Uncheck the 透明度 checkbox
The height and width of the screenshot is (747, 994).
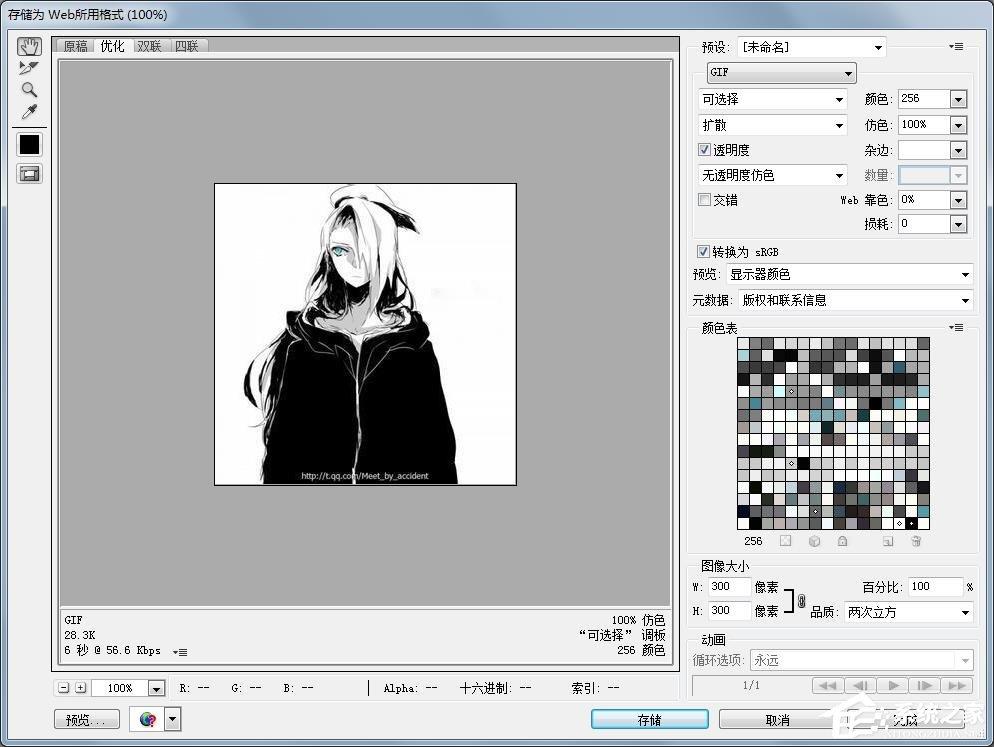[705, 150]
